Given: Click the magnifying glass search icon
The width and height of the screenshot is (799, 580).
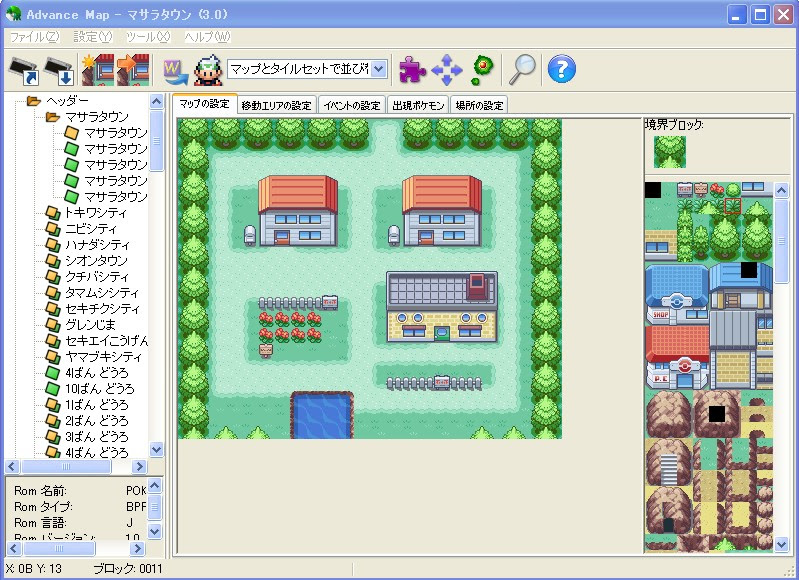Looking at the screenshot, I should pos(522,69).
